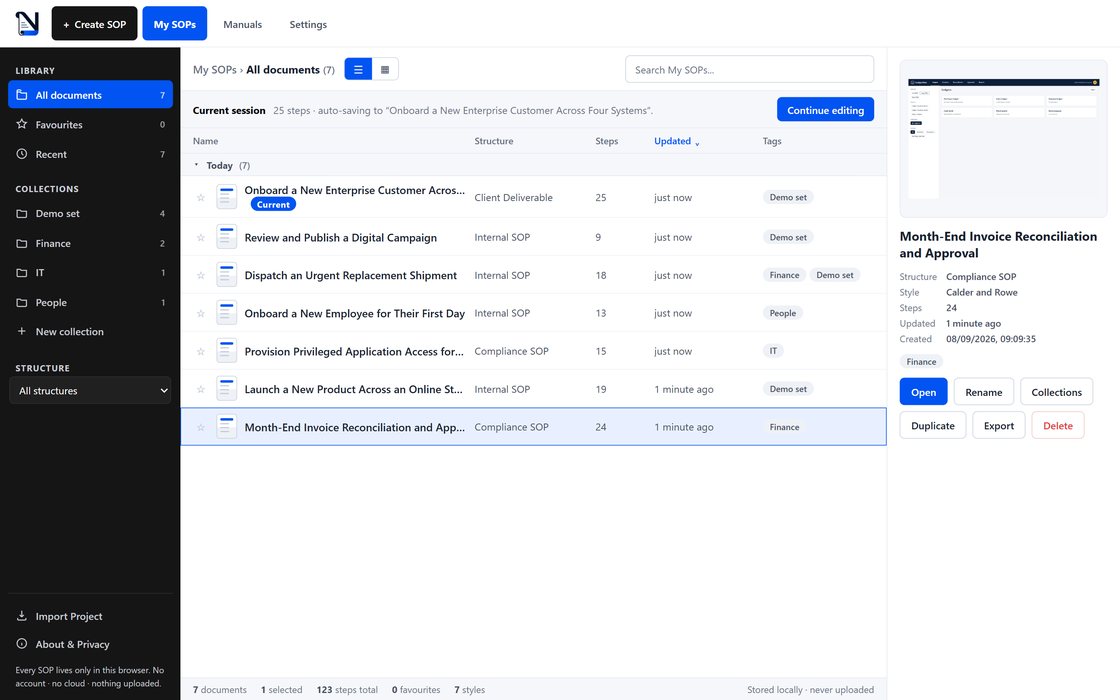1120x700 pixels.
Task: Click the Finance tag in the detail panel
Action: (x=921, y=361)
